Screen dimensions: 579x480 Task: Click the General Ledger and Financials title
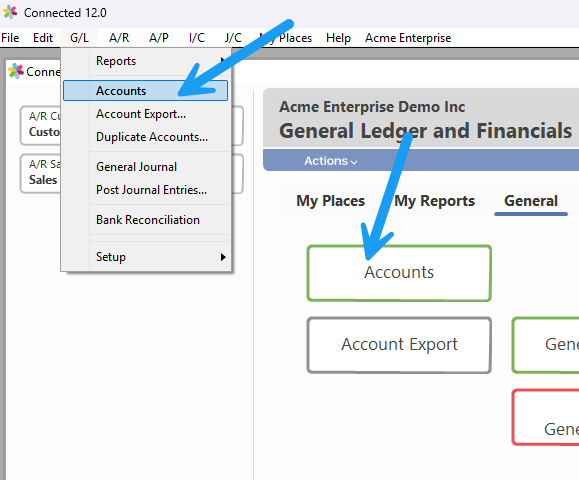click(x=425, y=131)
